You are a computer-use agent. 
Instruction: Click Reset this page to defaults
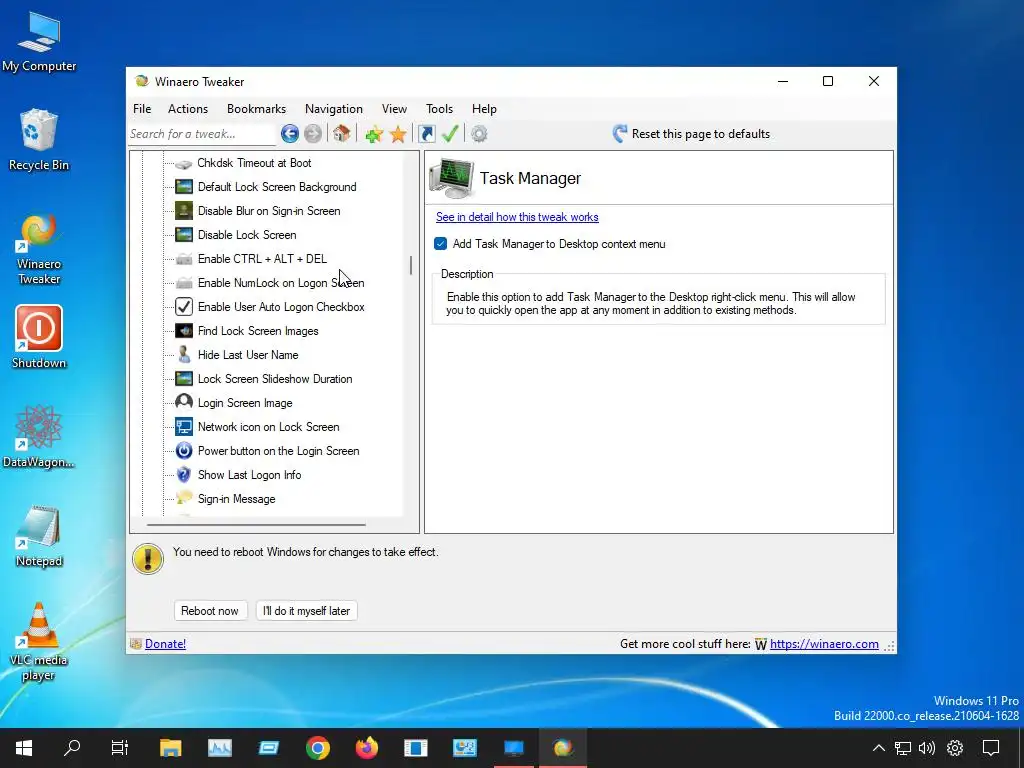[691, 134]
